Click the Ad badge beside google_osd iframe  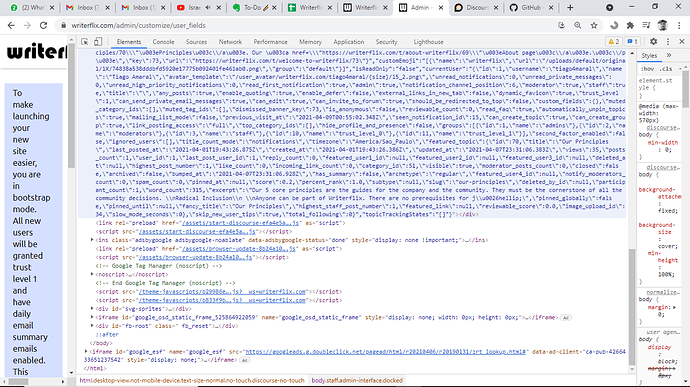click(566, 317)
